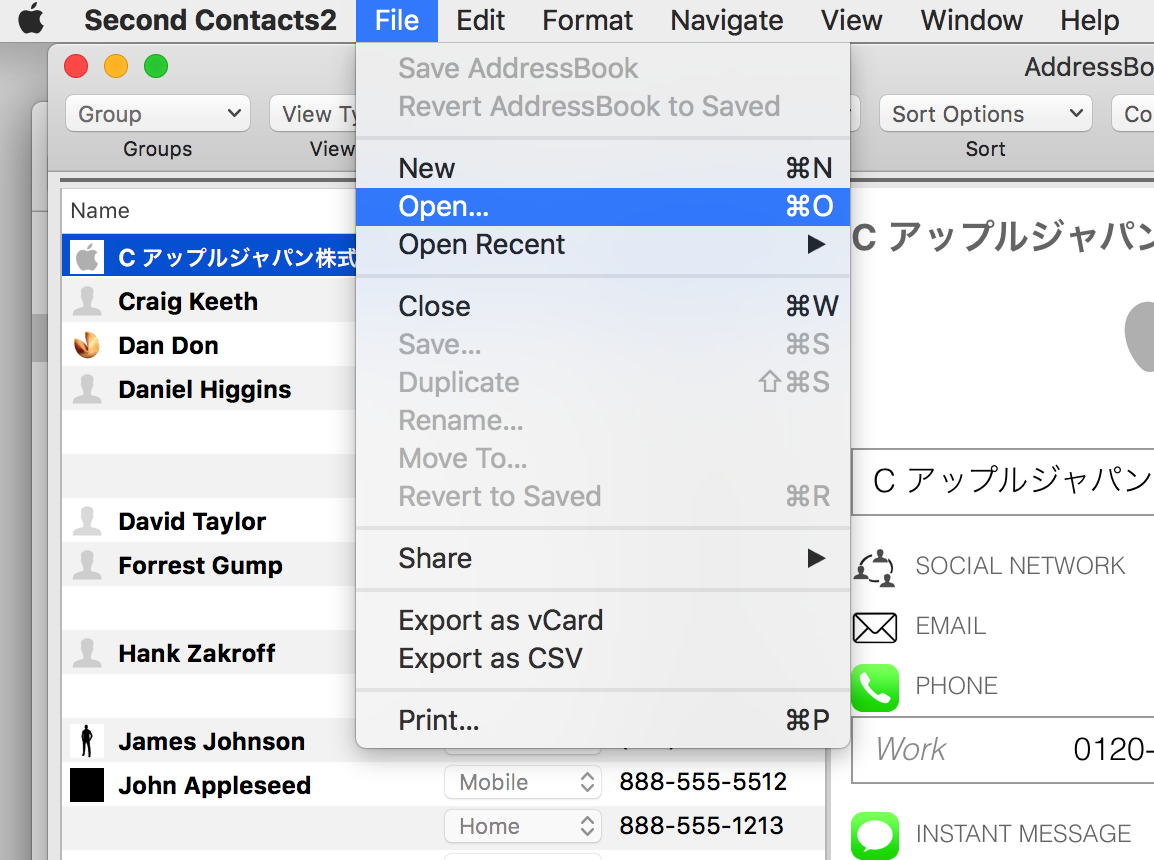Select the James Johnson contact row

coord(209,741)
